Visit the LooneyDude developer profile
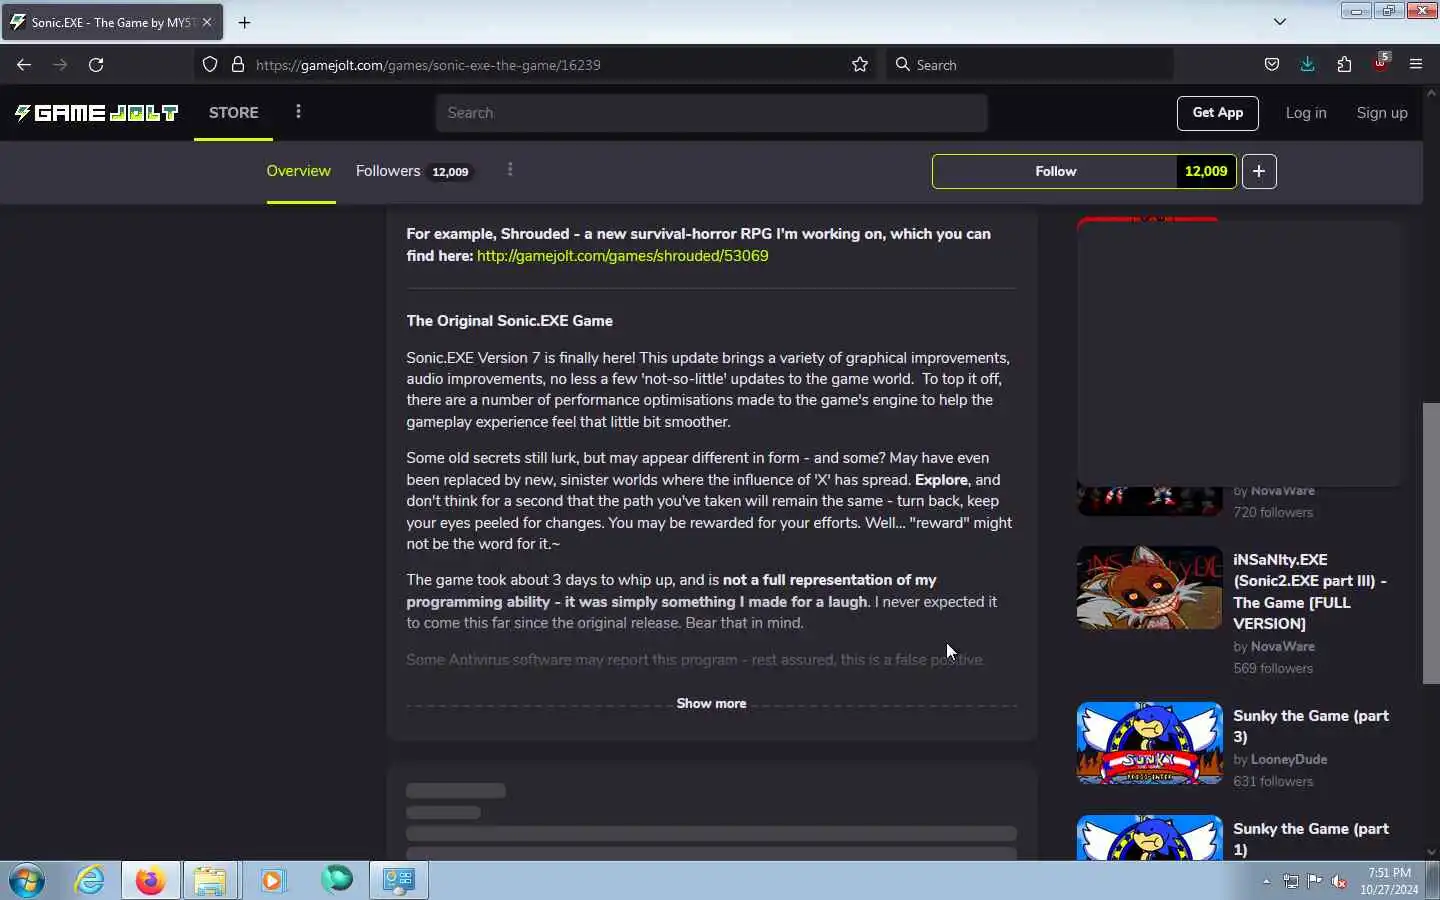 click(1289, 760)
